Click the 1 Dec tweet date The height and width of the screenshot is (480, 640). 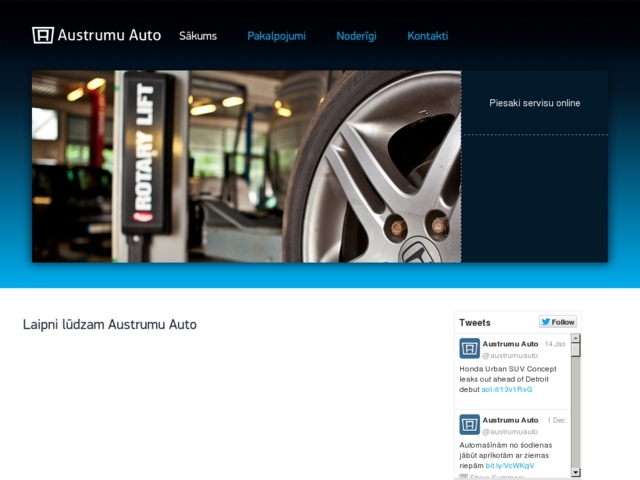(556, 420)
